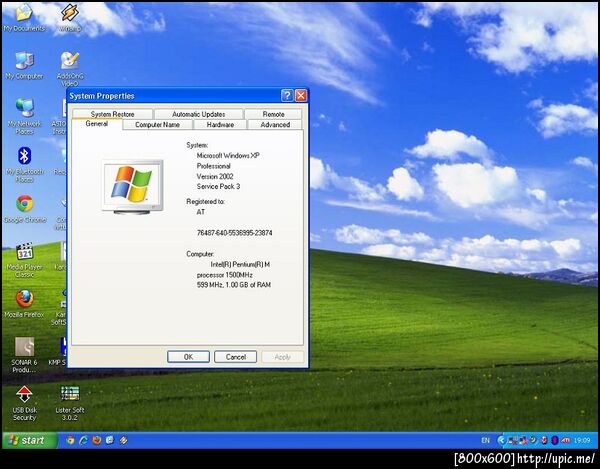Click Winamp in the Quick Launch bar
Image resolution: width=600 pixels, height=469 pixels.
pyautogui.click(x=123, y=440)
